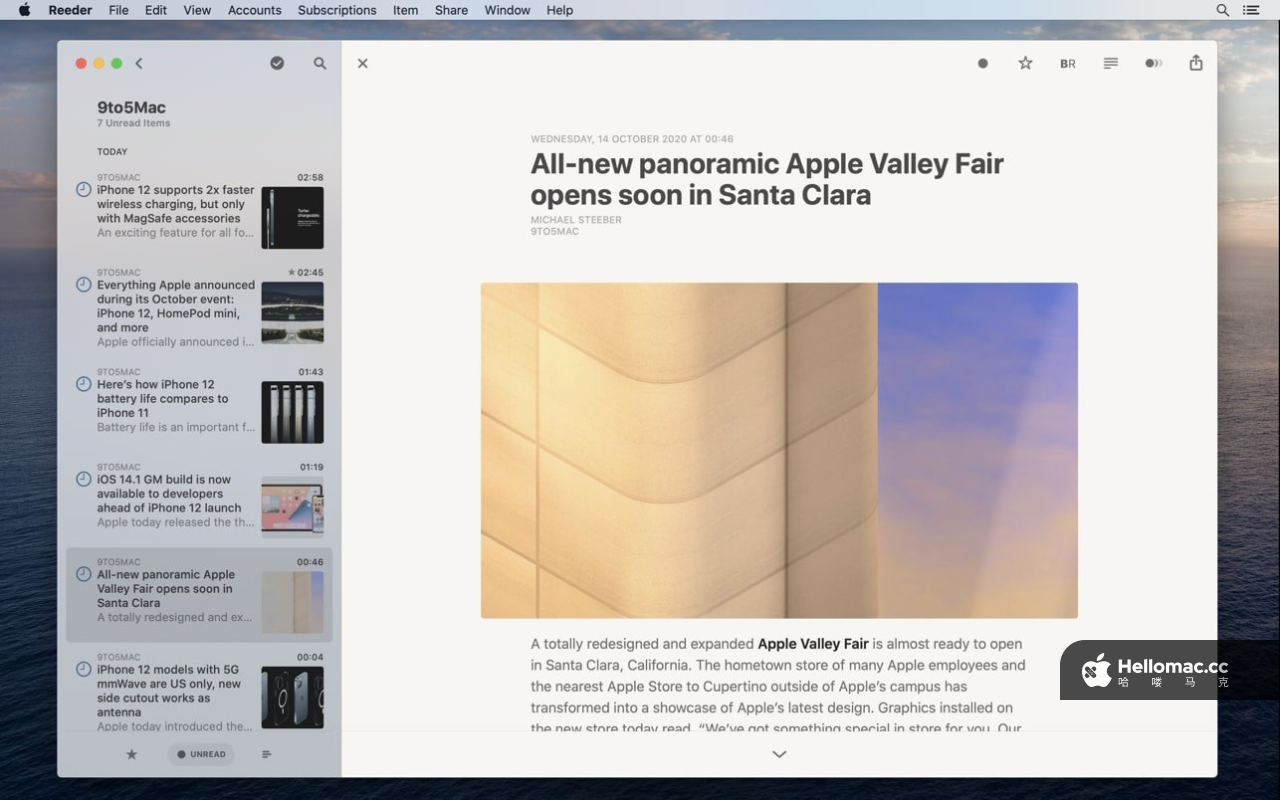
Task: Activate Bionic Reading BR icon
Action: click(1068, 63)
